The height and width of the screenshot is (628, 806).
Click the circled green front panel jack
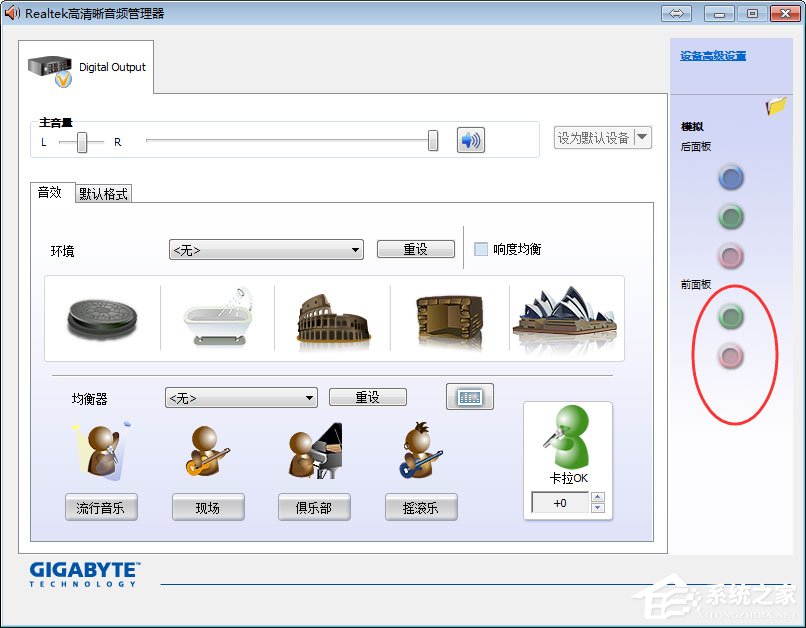point(731,317)
